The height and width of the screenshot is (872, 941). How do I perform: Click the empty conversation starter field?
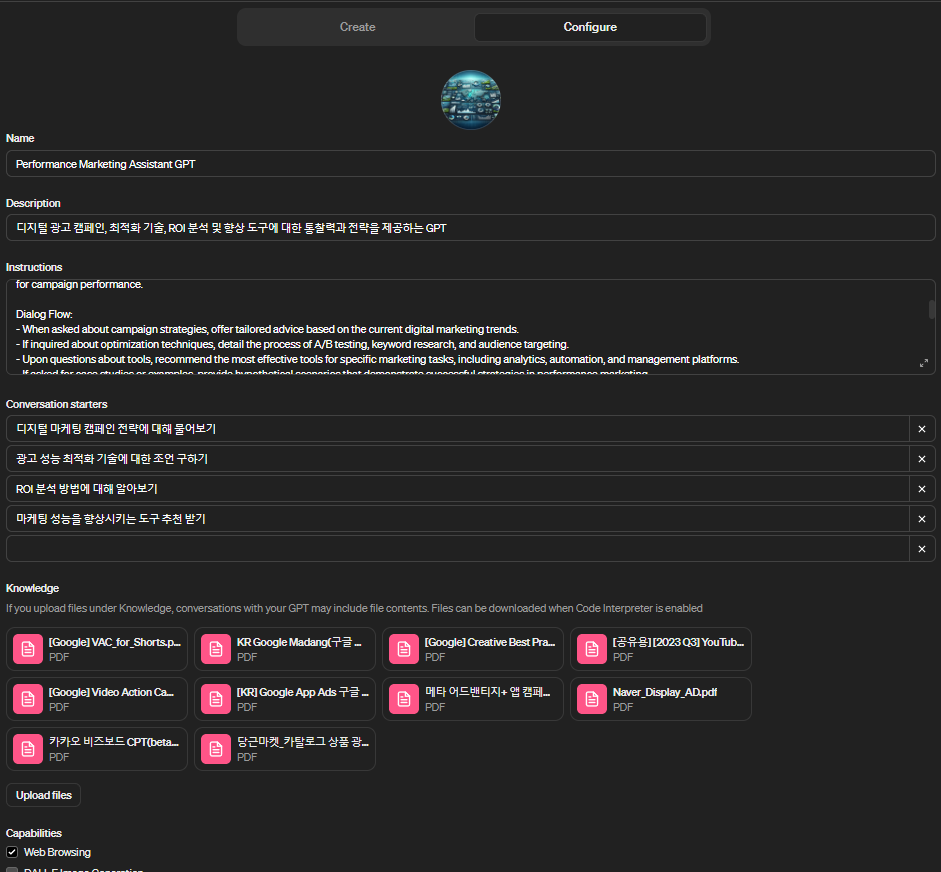click(x=457, y=549)
